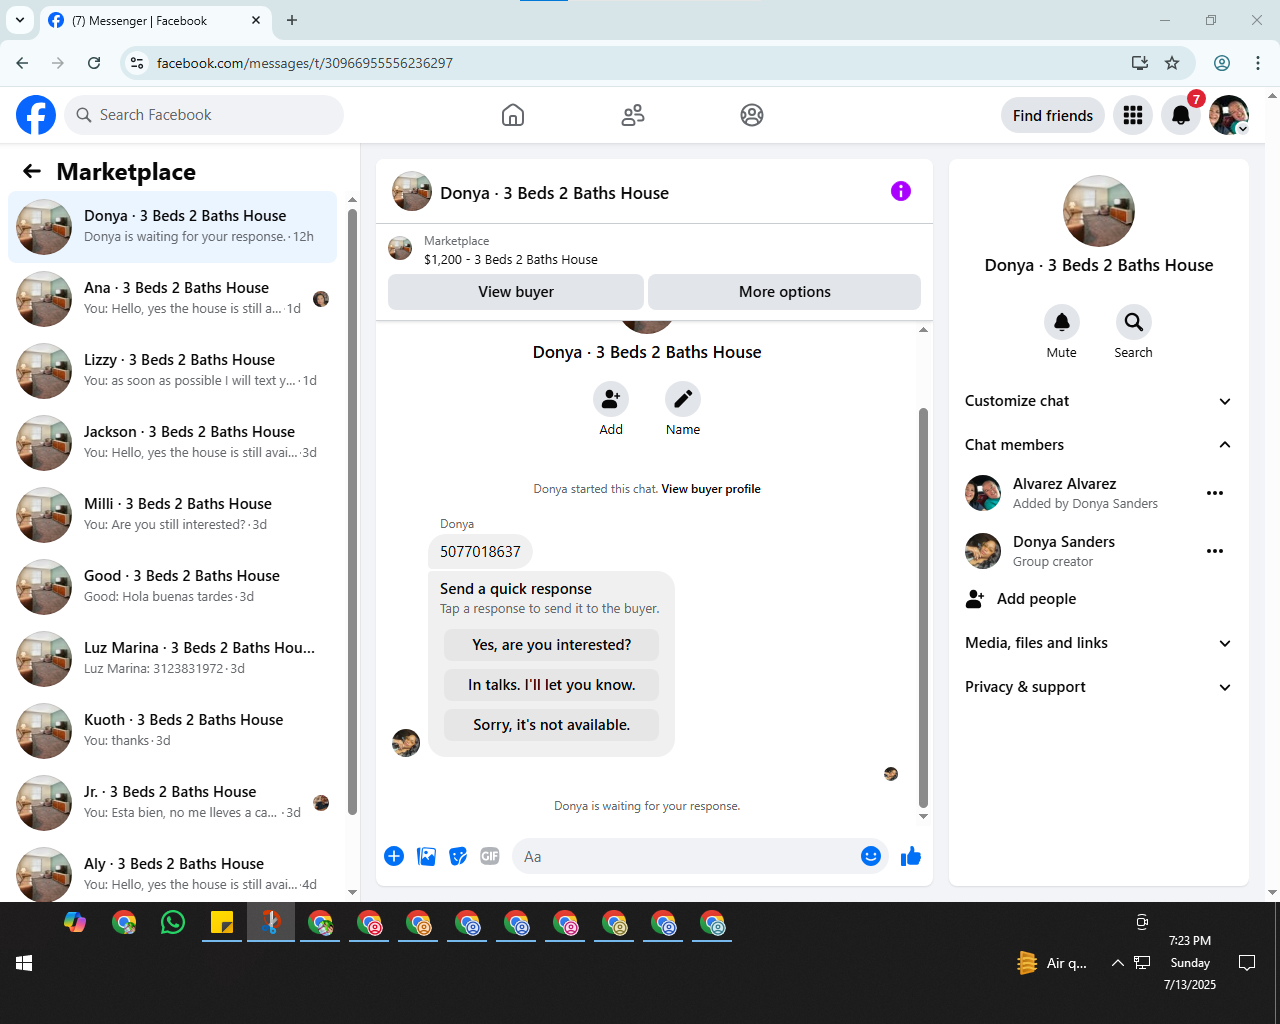Viewport: 1280px width, 1024px height.
Task: Open options for Alvarez Alvarez member
Action: pos(1215,493)
